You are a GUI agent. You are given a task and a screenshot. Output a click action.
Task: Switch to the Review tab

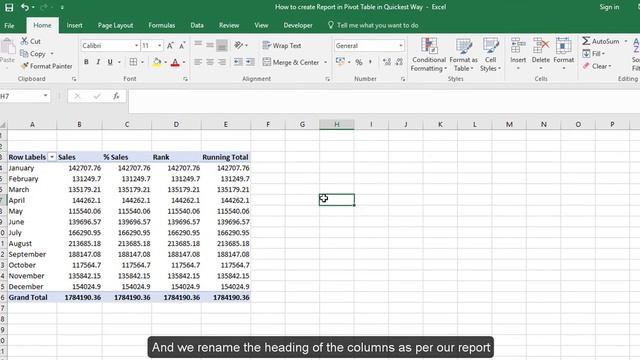coord(229,25)
